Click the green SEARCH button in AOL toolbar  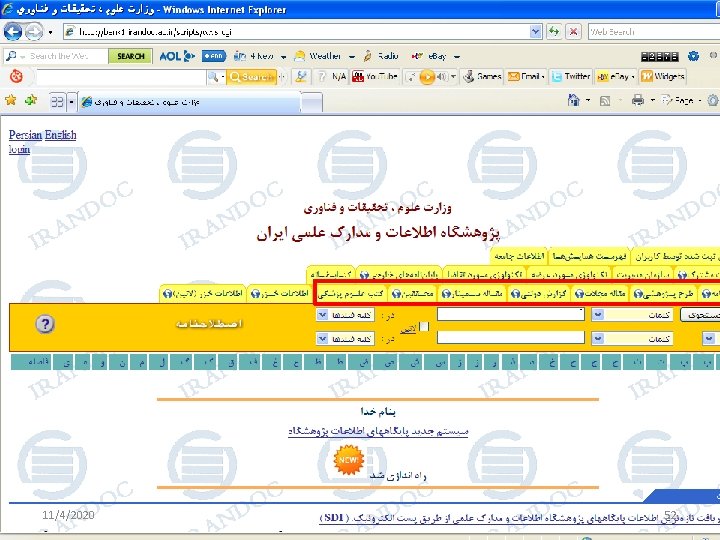130,56
